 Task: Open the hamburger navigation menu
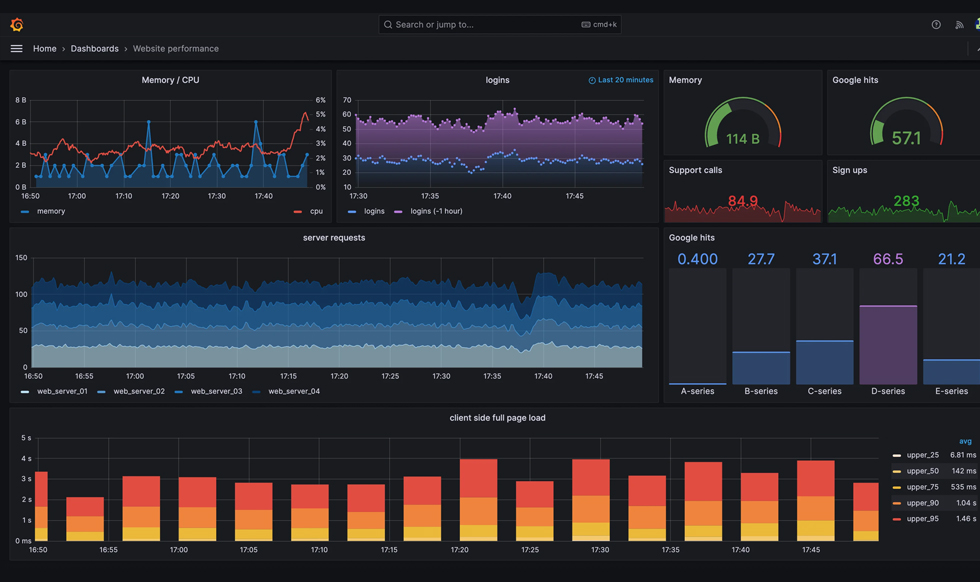pyautogui.click(x=16, y=48)
